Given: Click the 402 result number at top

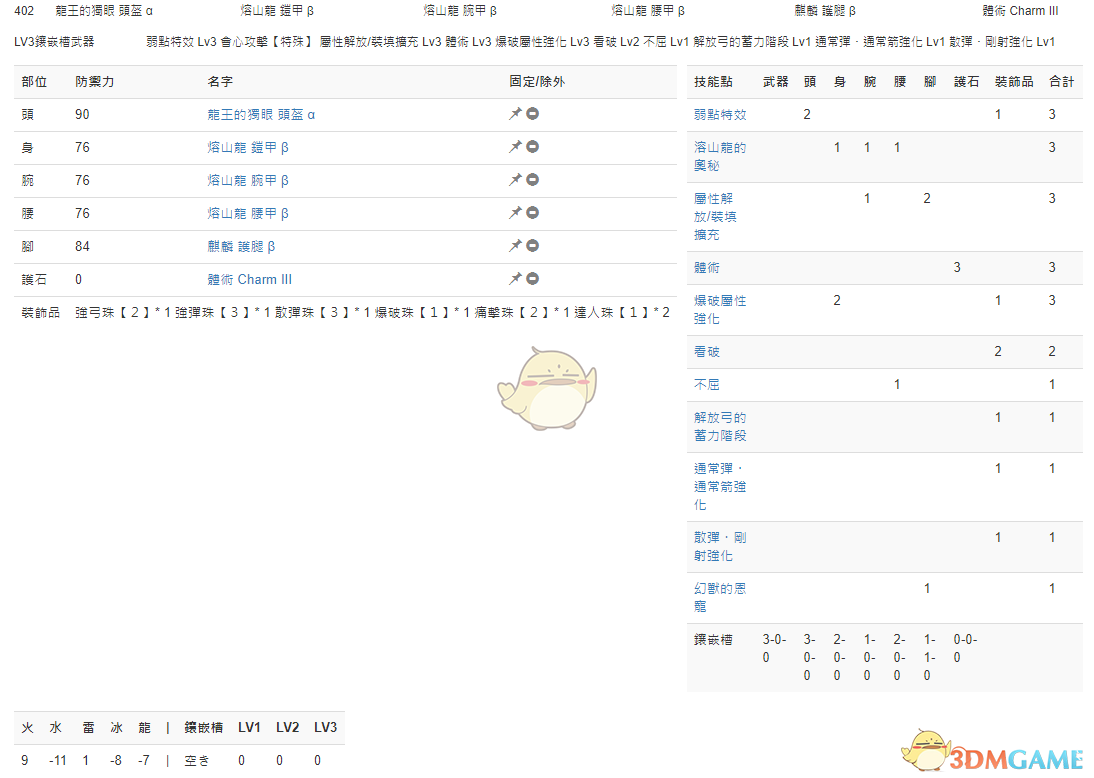Looking at the screenshot, I should 24,10.
